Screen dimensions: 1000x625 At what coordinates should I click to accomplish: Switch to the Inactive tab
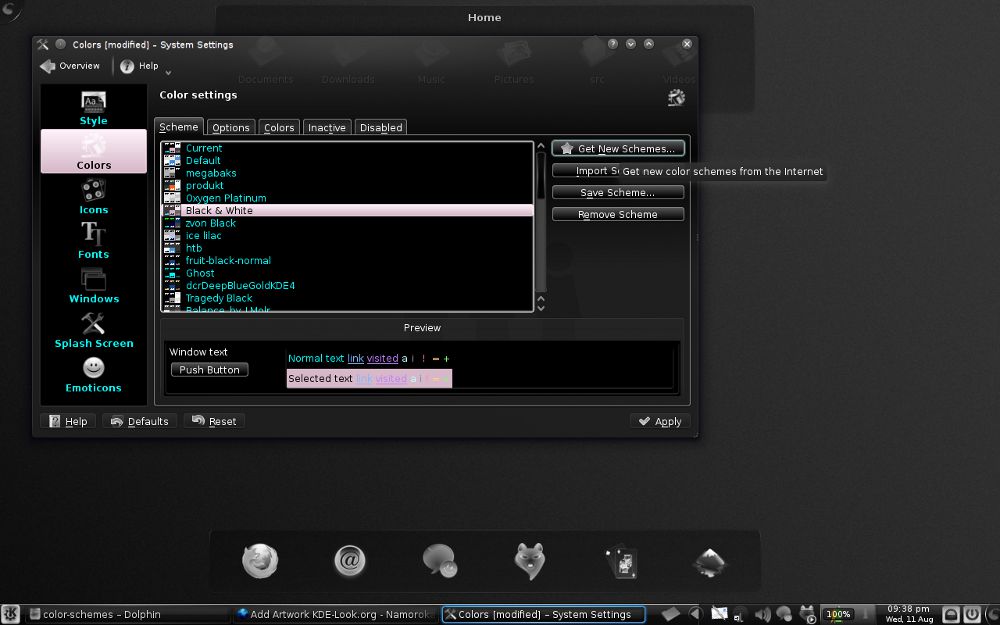tap(327, 128)
